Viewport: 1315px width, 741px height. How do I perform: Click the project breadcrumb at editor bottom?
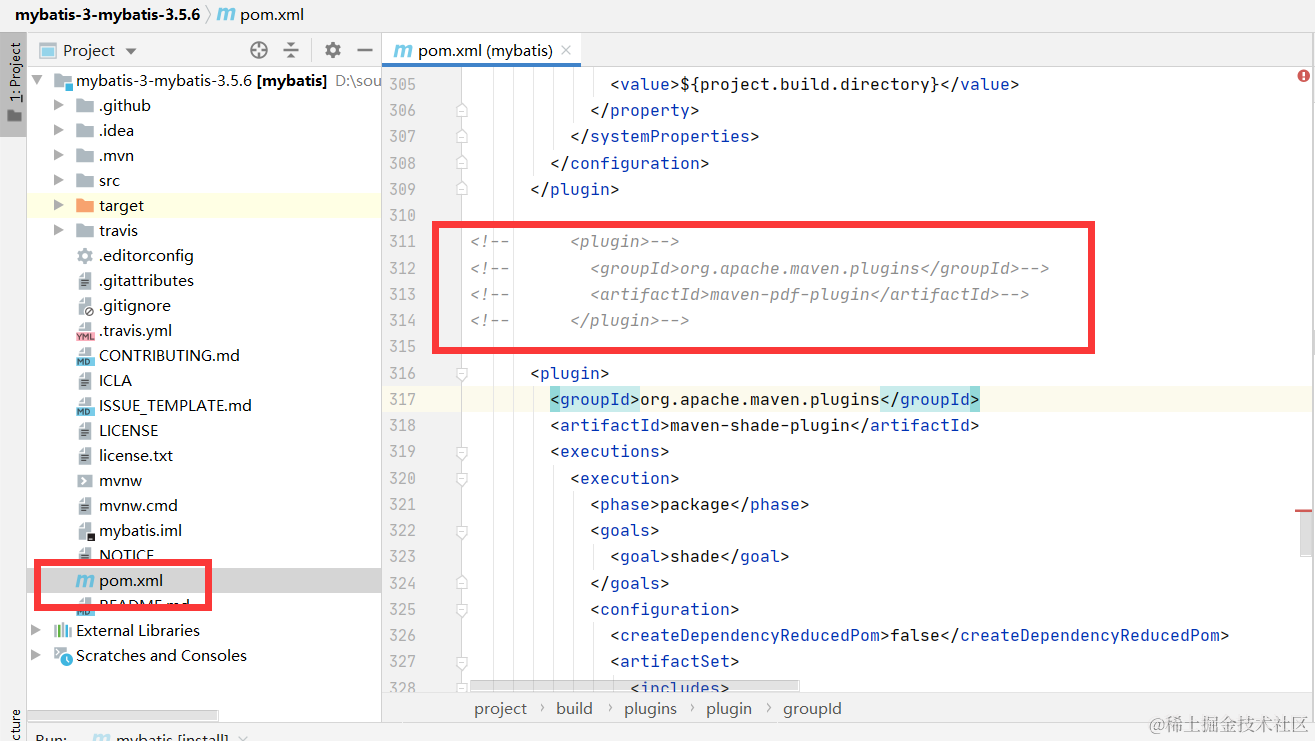pyautogui.click(x=500, y=708)
